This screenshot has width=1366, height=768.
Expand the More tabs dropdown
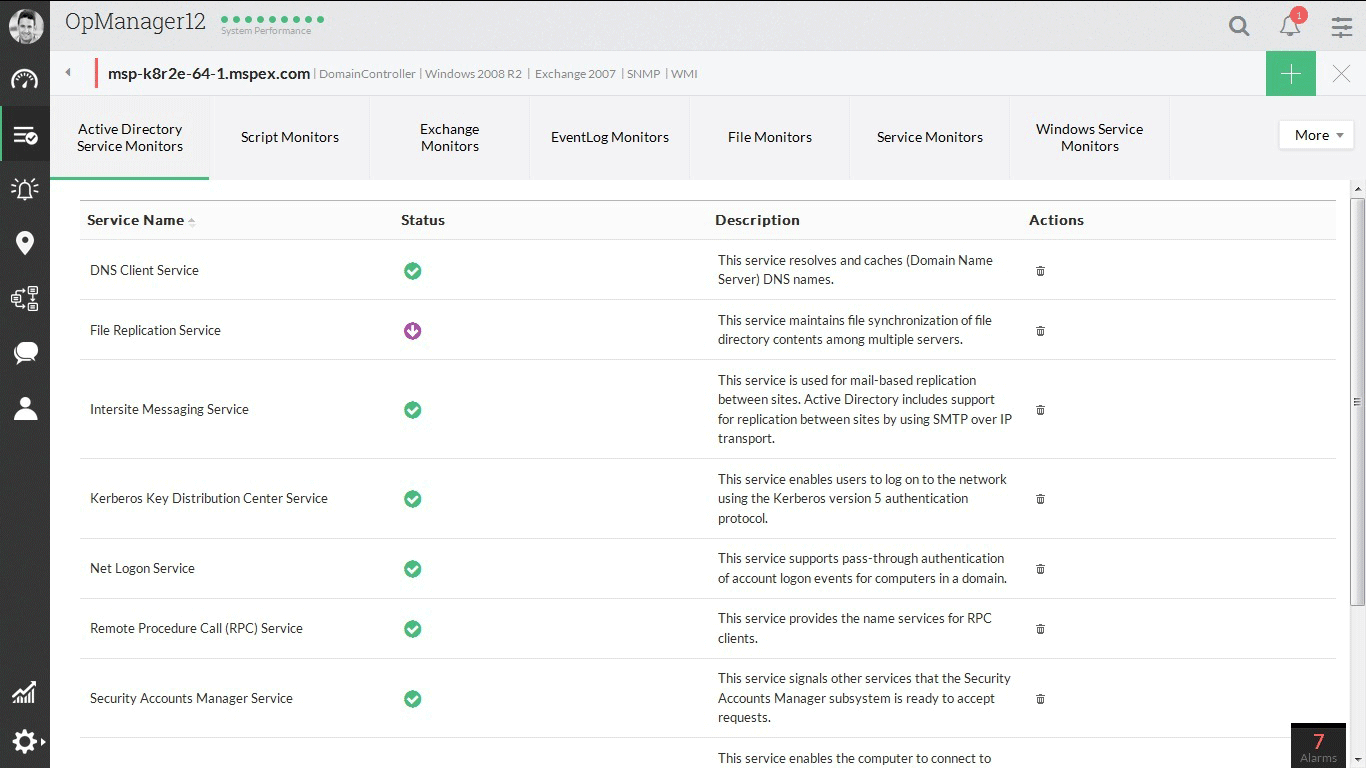coord(1316,135)
